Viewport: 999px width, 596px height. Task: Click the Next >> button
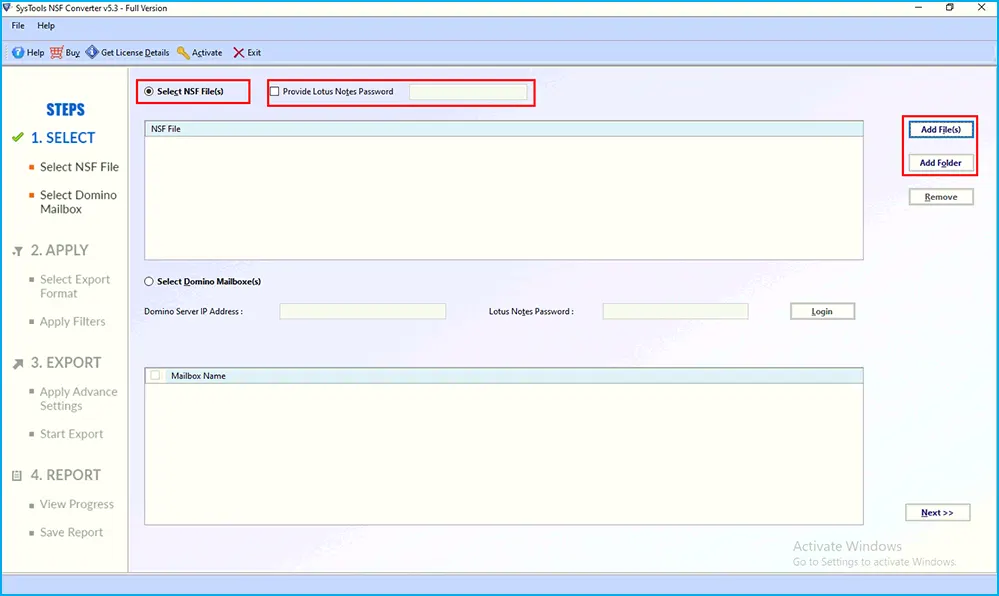click(x=937, y=512)
